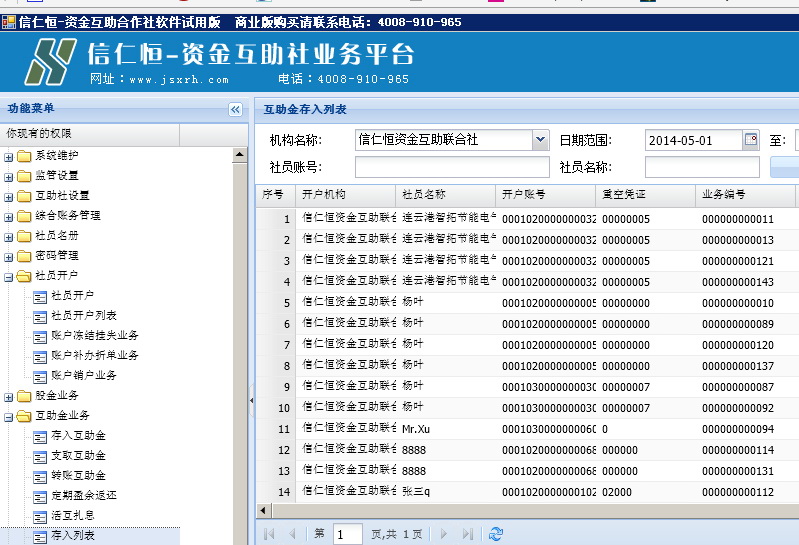Collapse the 功能菜单 sidebar with double-chevron icon
This screenshot has width=799, height=545.
(x=235, y=110)
